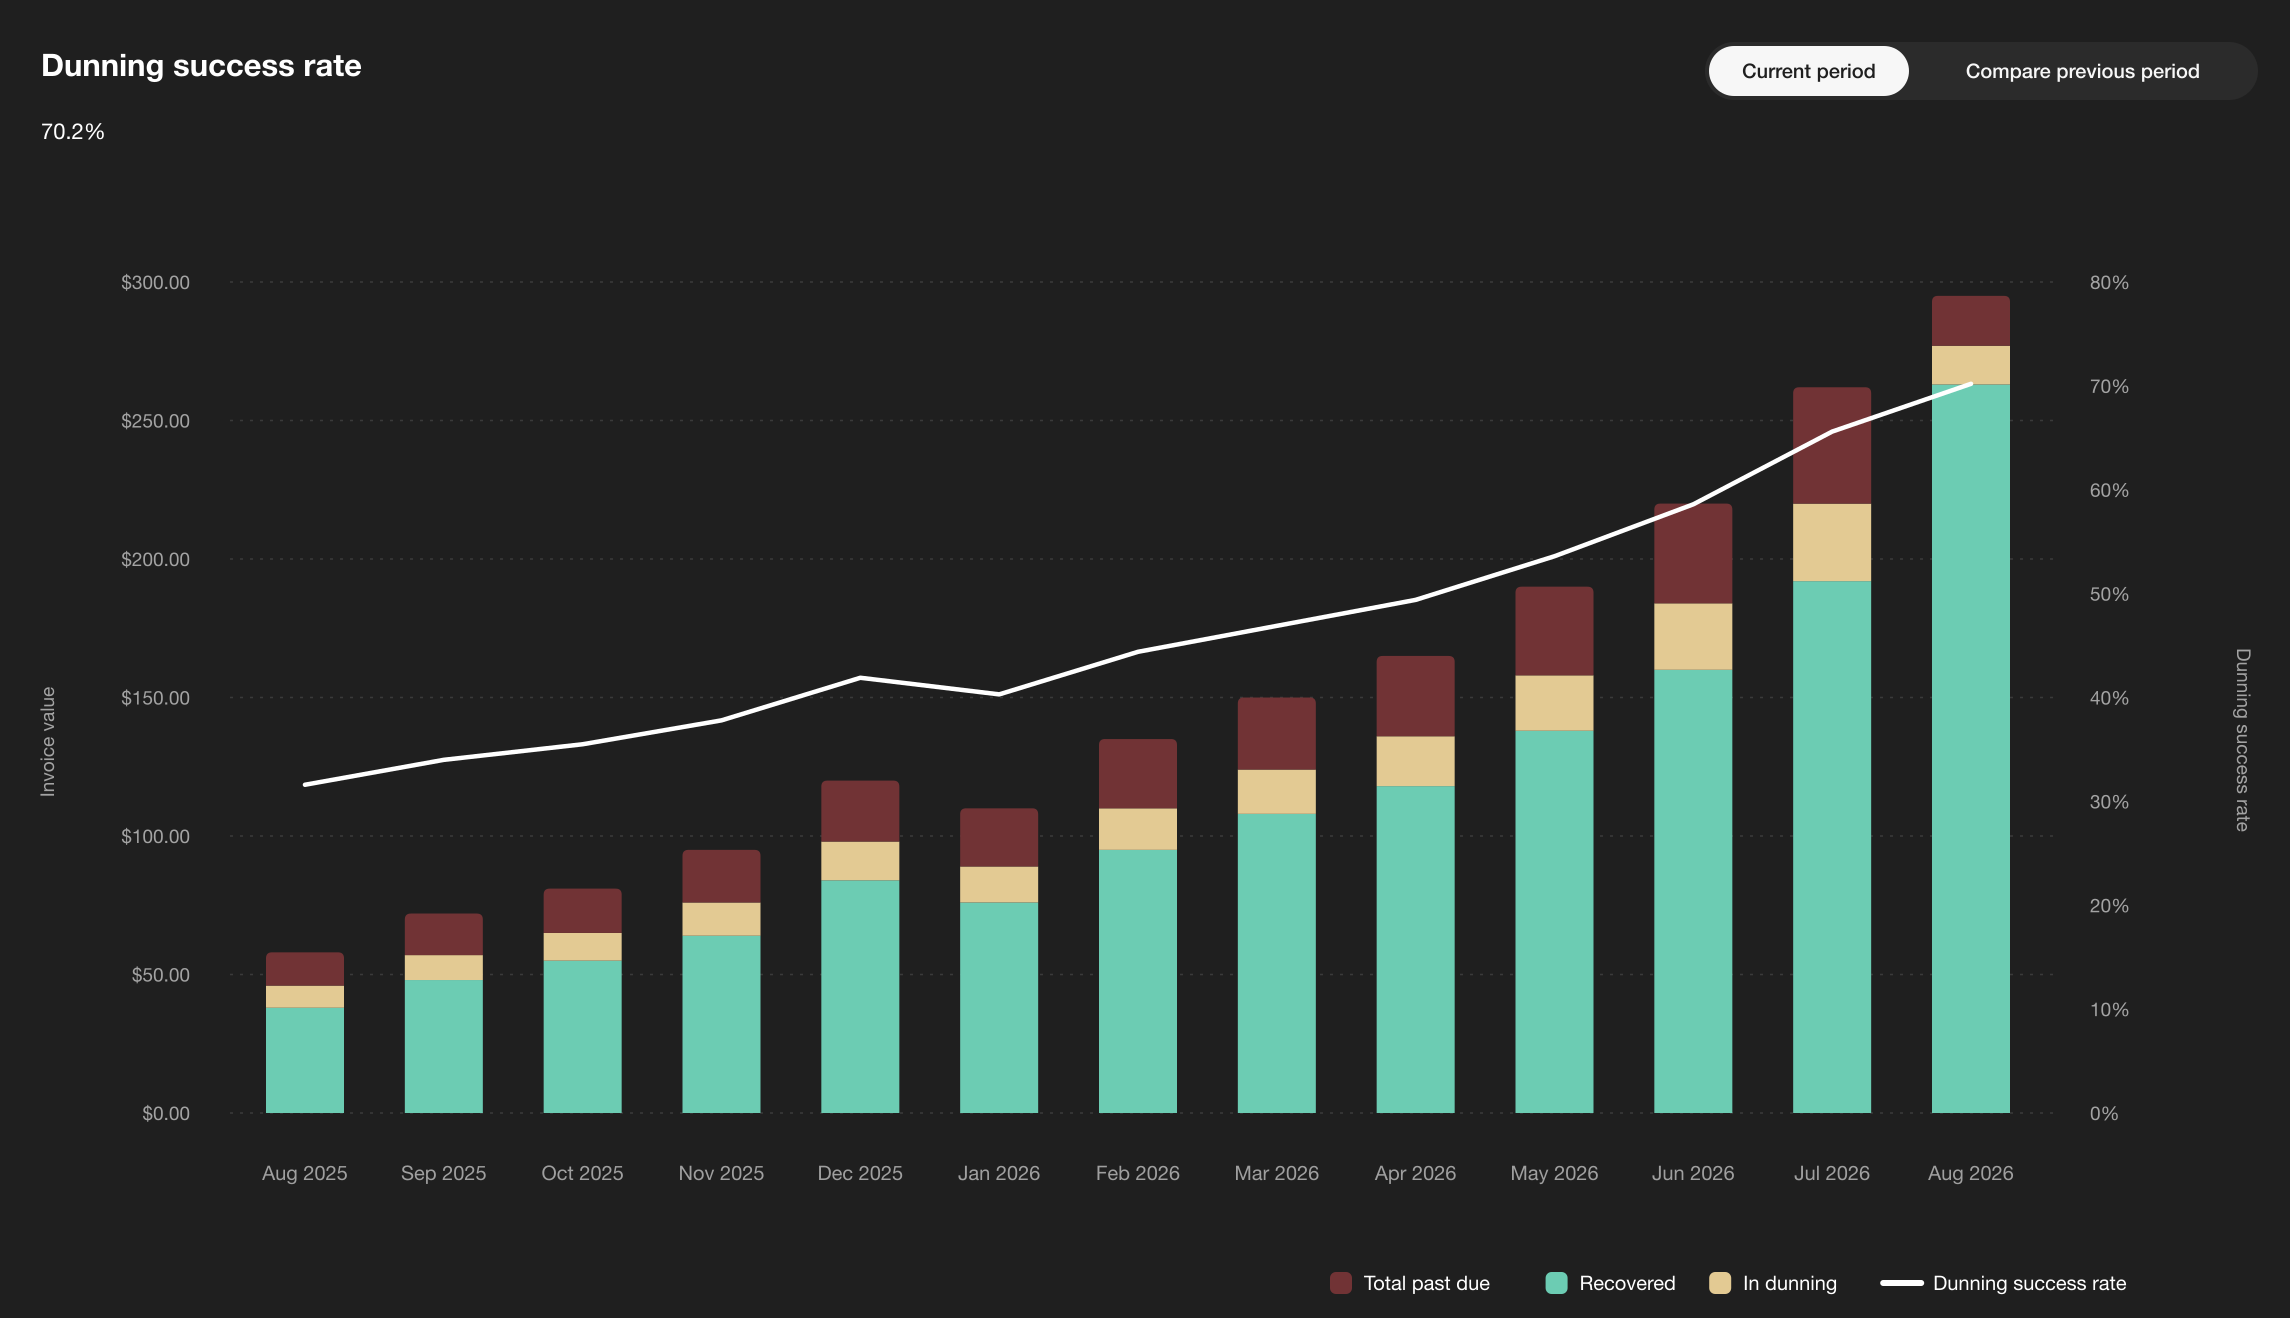The image size is (2290, 1318).
Task: Toggle the Dunning success rate legend line
Action: tap(1901, 1283)
